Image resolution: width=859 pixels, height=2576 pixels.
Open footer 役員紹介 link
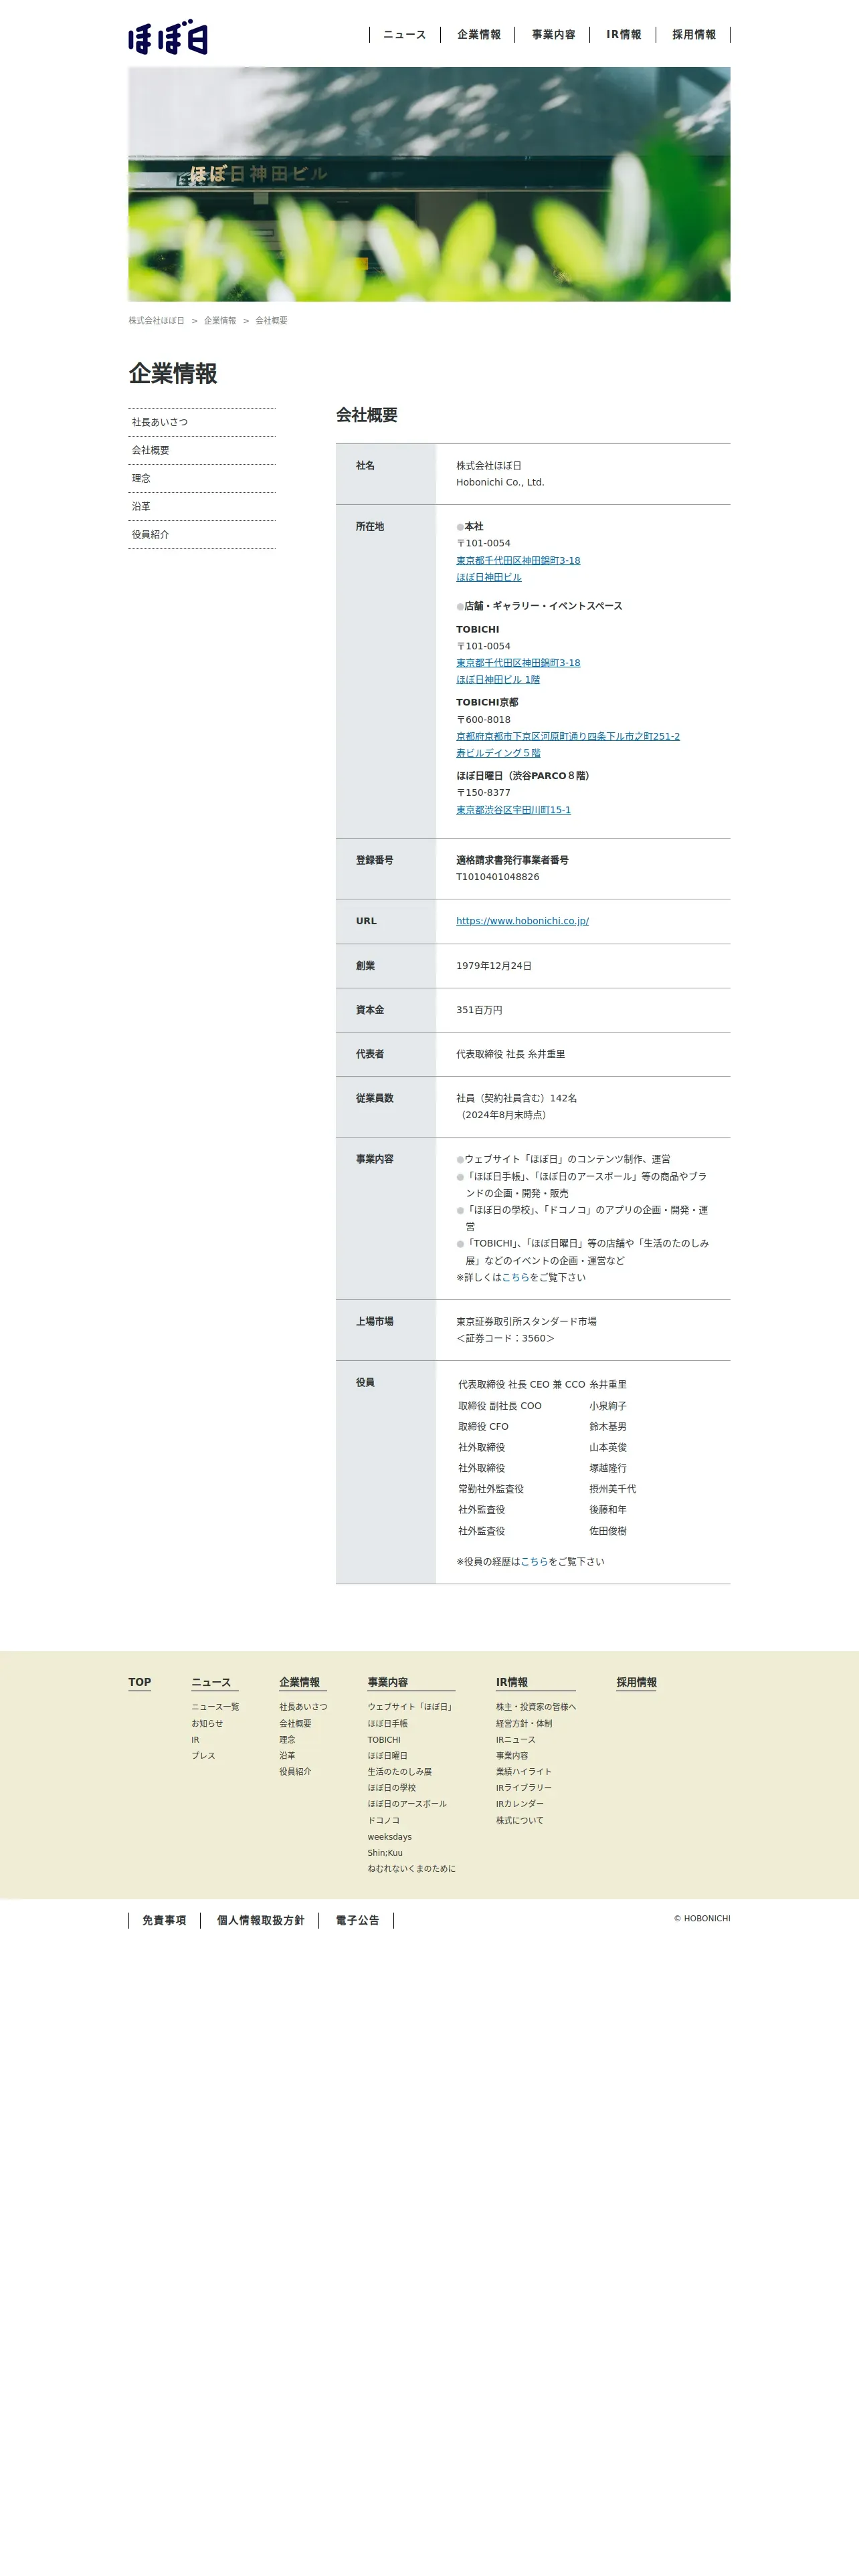[x=295, y=1771]
